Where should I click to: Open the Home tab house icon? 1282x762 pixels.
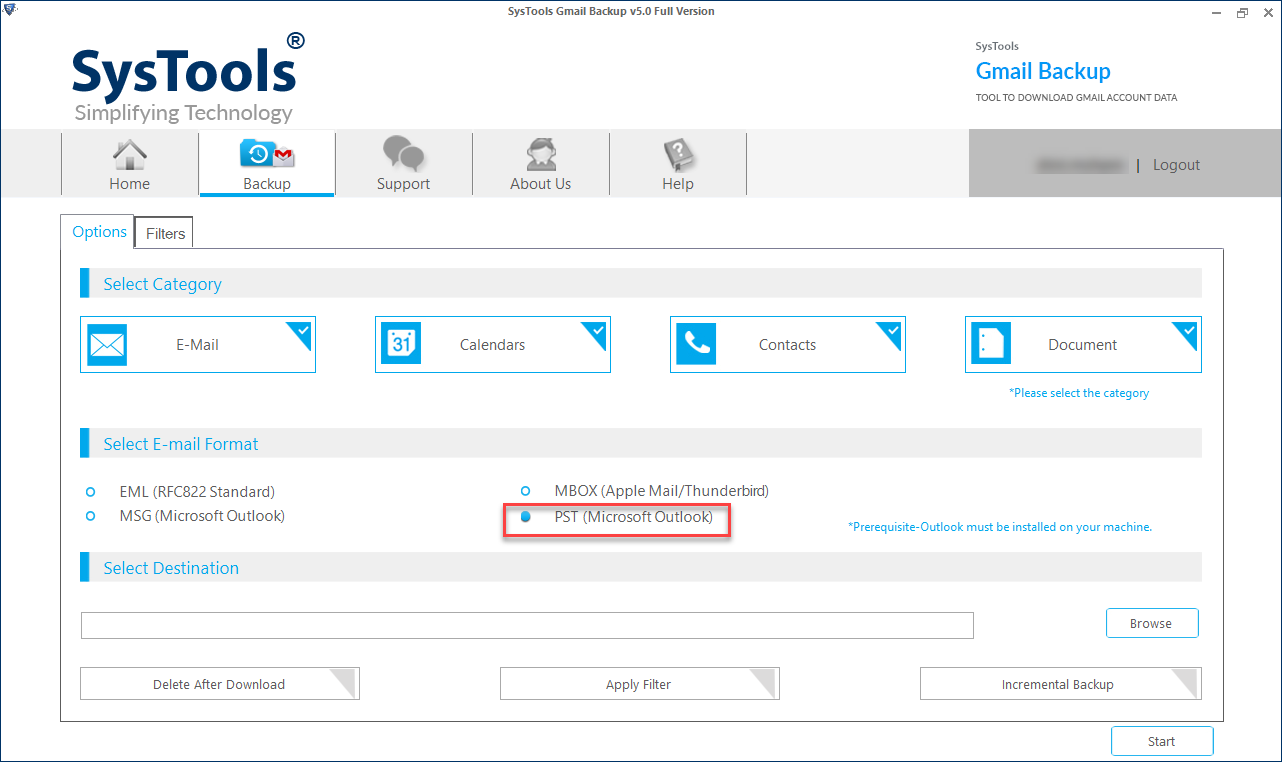click(129, 155)
